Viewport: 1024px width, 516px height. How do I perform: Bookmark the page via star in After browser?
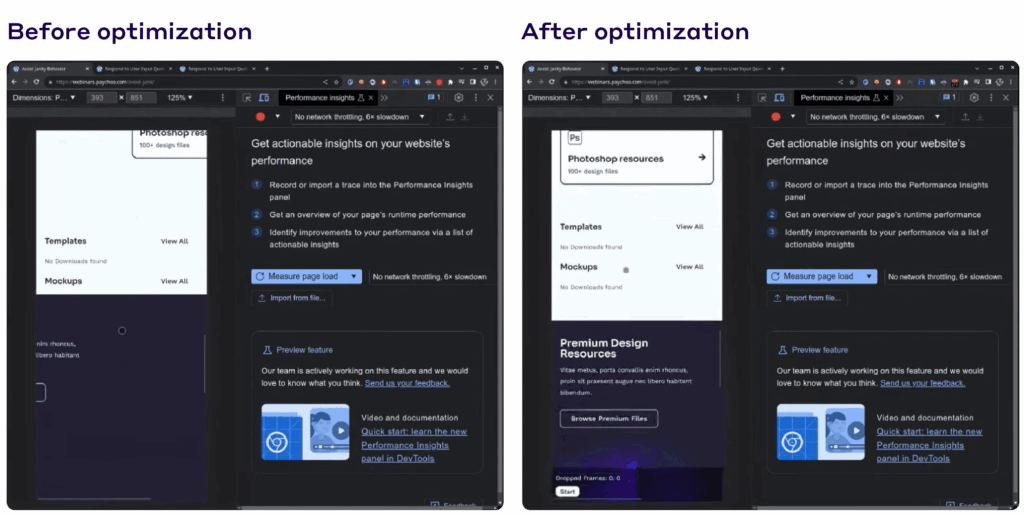(x=852, y=82)
